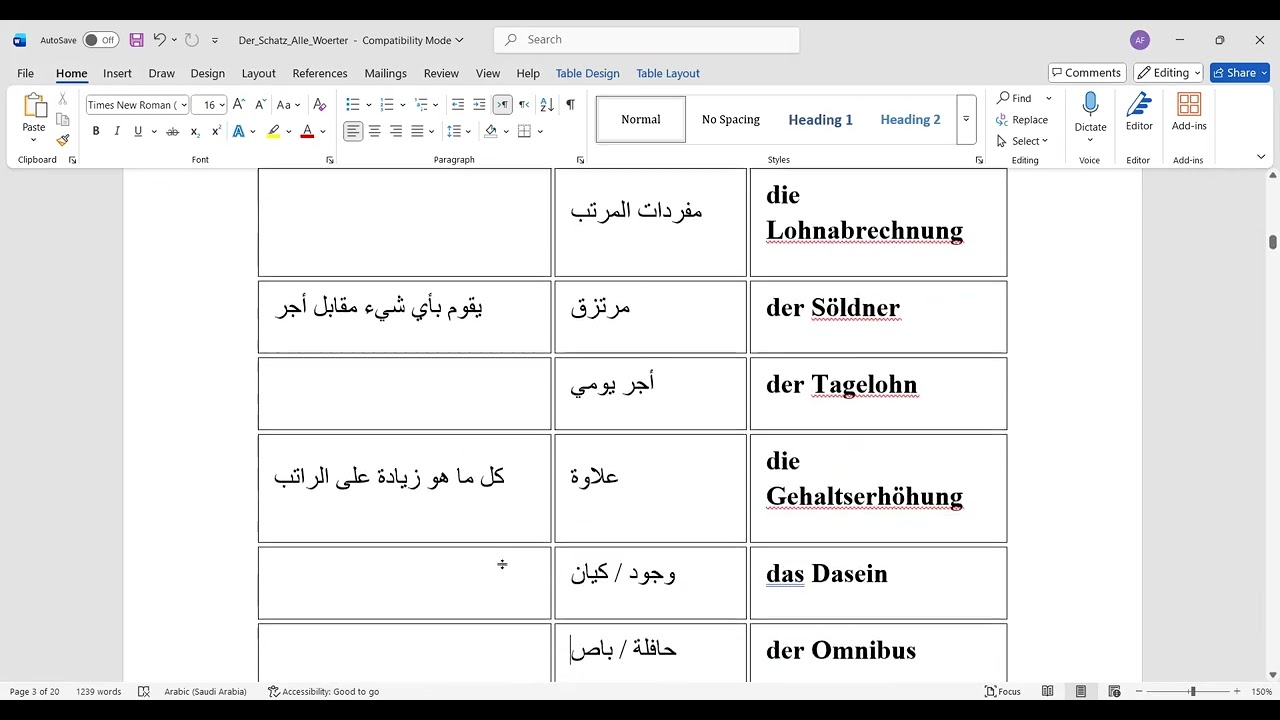
Task: Open line spacing dropdown
Action: pos(468,131)
